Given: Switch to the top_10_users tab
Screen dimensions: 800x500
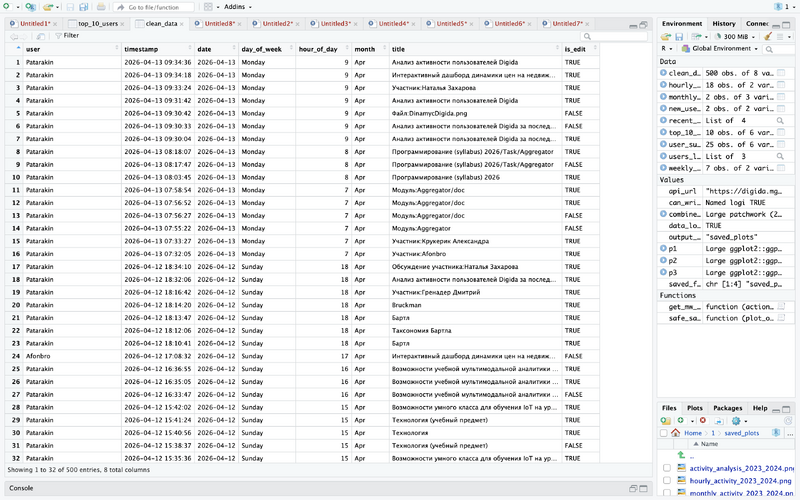Looking at the screenshot, I should [98, 23].
